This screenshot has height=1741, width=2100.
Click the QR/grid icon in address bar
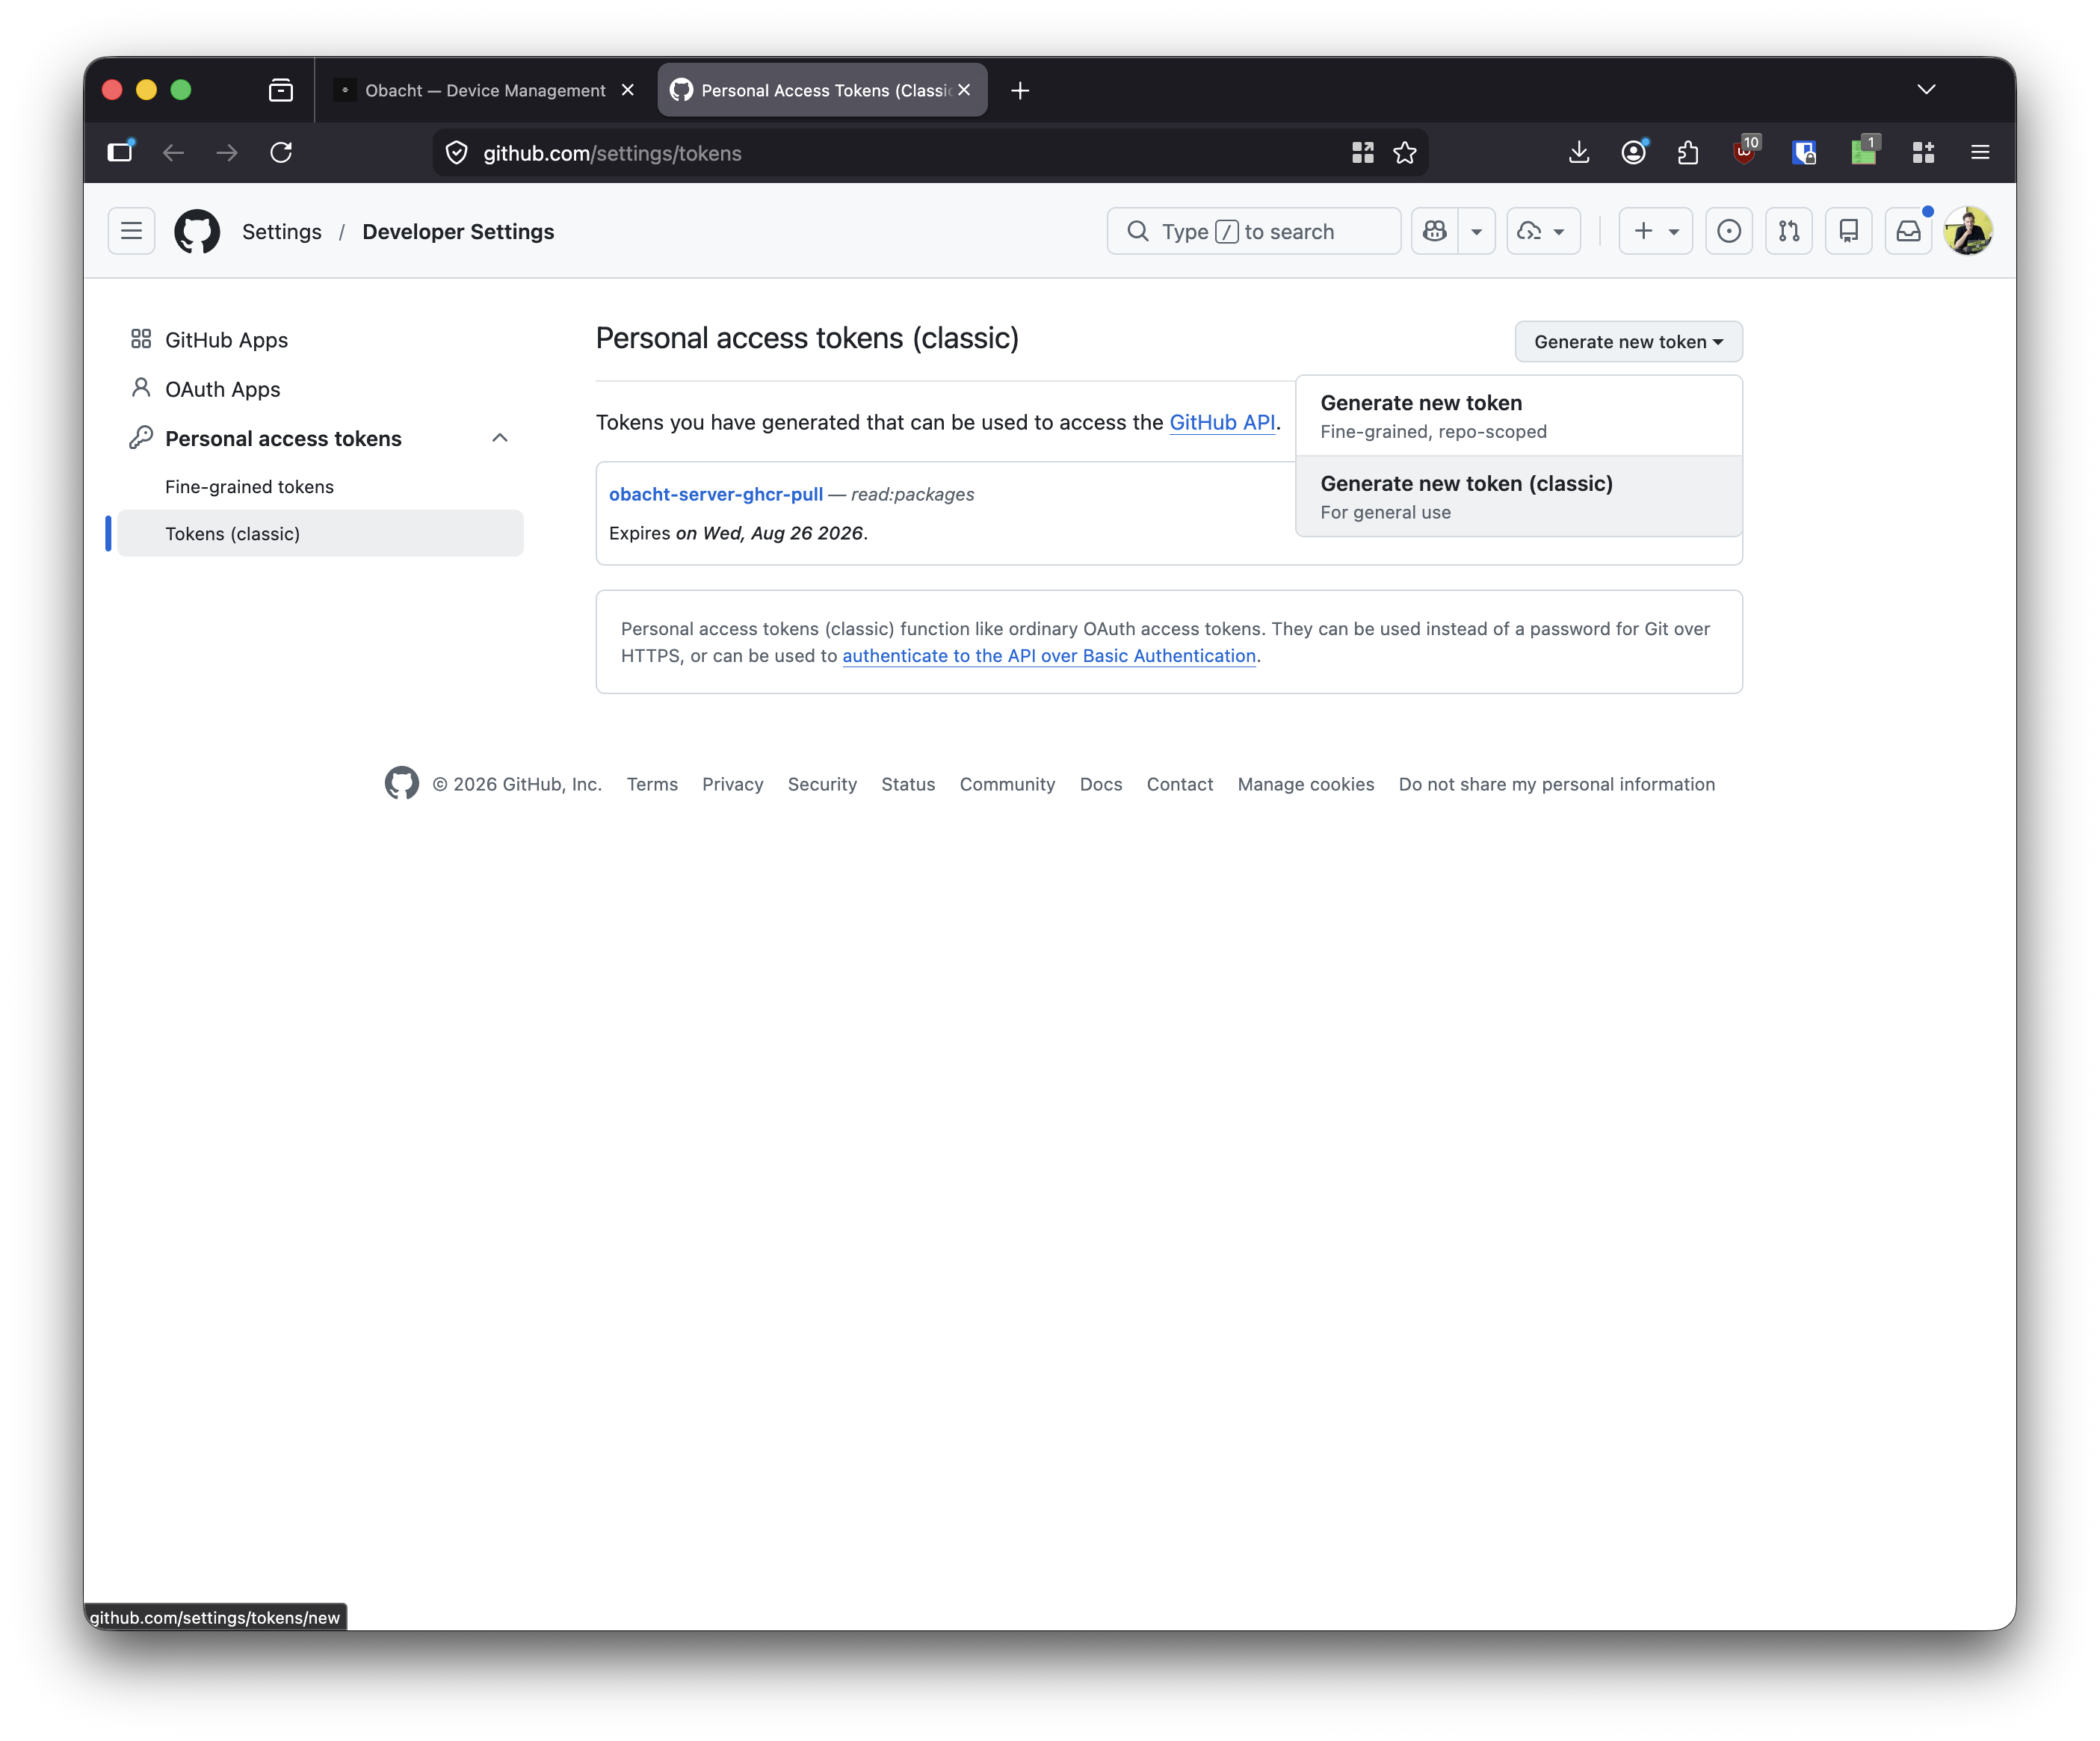(1363, 153)
